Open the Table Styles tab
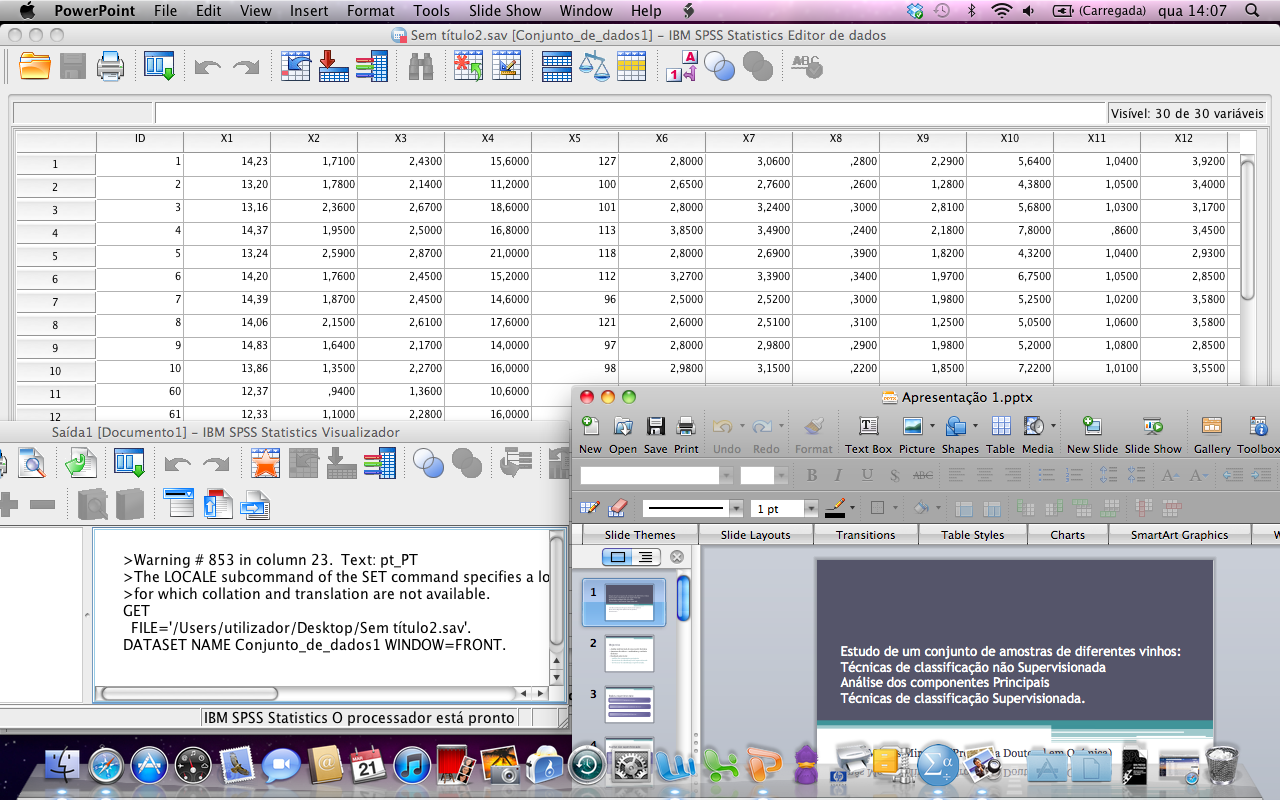Viewport: 1280px width, 800px height. tap(973, 535)
